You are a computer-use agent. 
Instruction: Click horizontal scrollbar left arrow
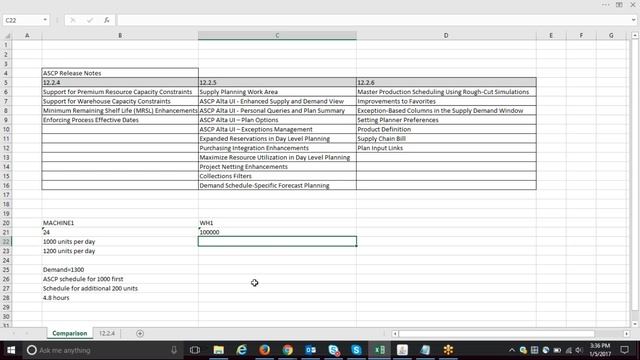[x=395, y=333]
